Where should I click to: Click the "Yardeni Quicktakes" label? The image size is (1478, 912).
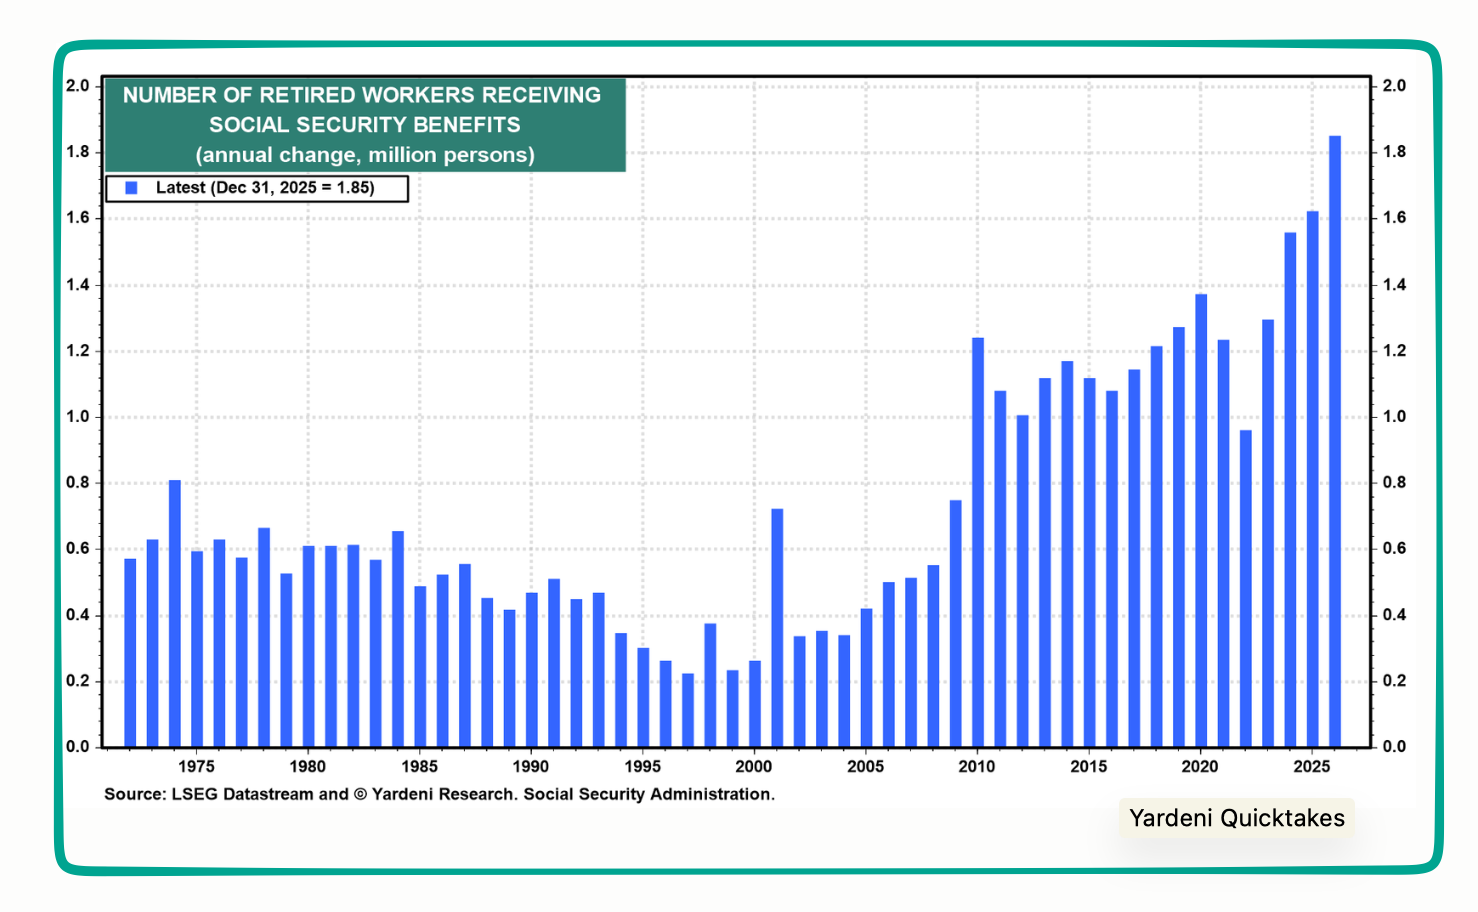(x=1237, y=818)
